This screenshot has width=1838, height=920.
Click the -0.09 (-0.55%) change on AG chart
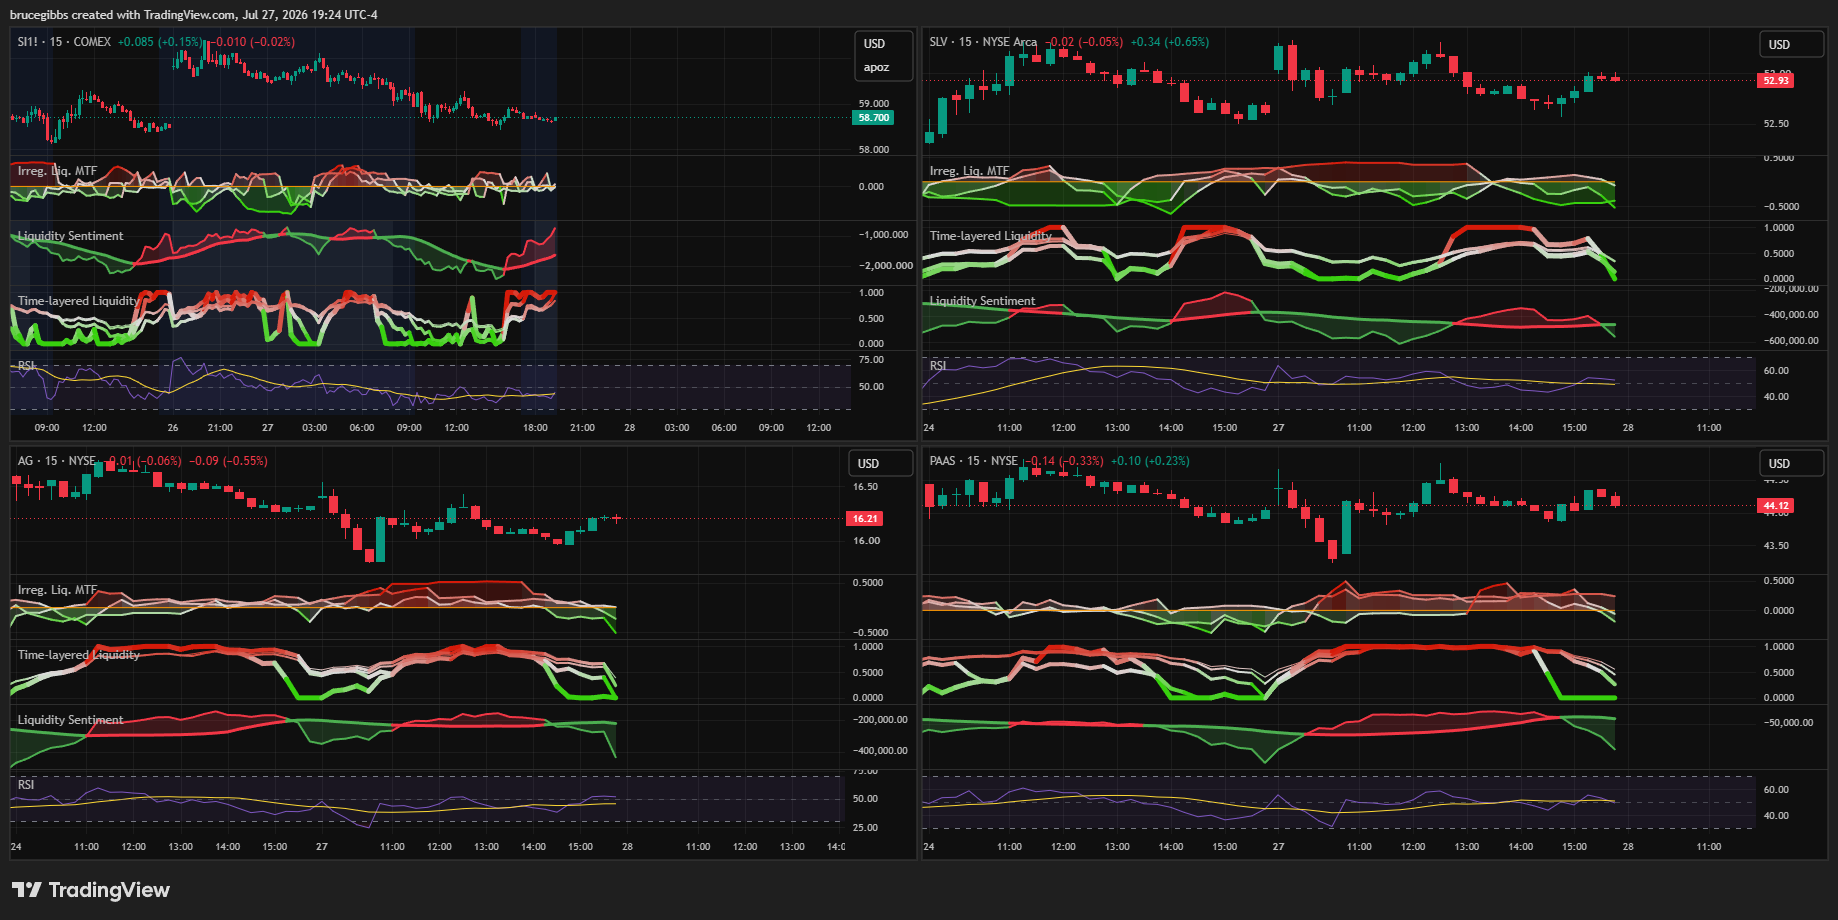(x=229, y=461)
